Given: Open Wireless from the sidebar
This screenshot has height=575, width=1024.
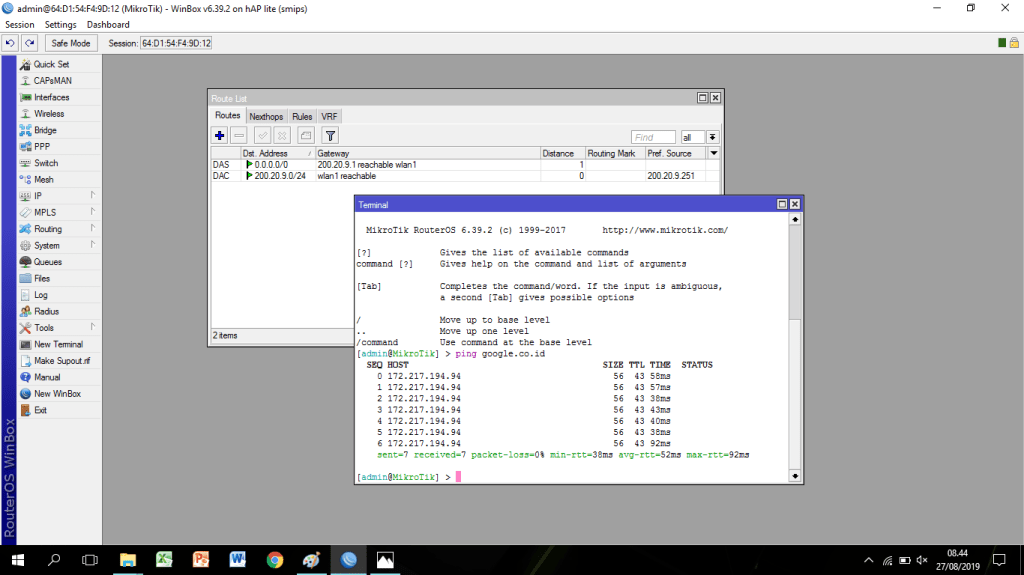Looking at the screenshot, I should [x=48, y=114].
